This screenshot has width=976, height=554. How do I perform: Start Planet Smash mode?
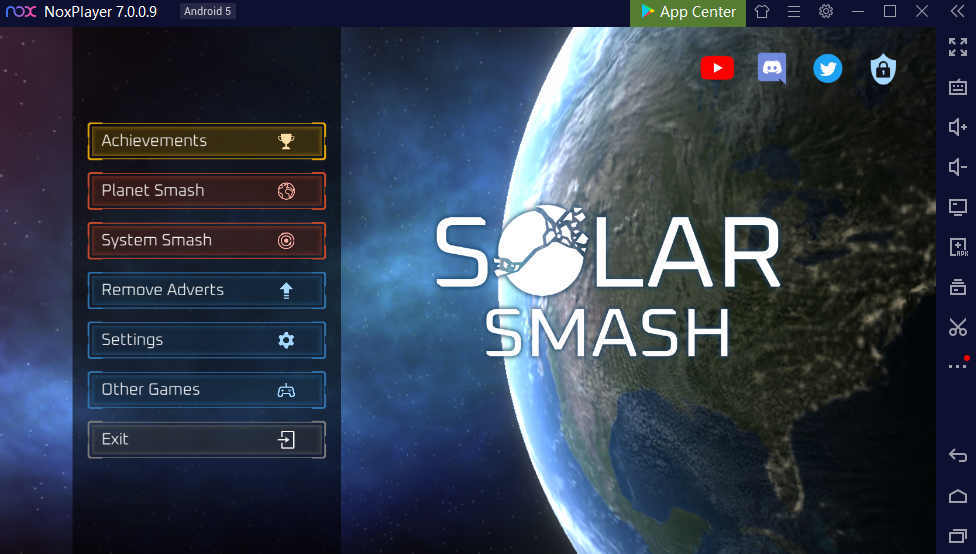tap(207, 191)
